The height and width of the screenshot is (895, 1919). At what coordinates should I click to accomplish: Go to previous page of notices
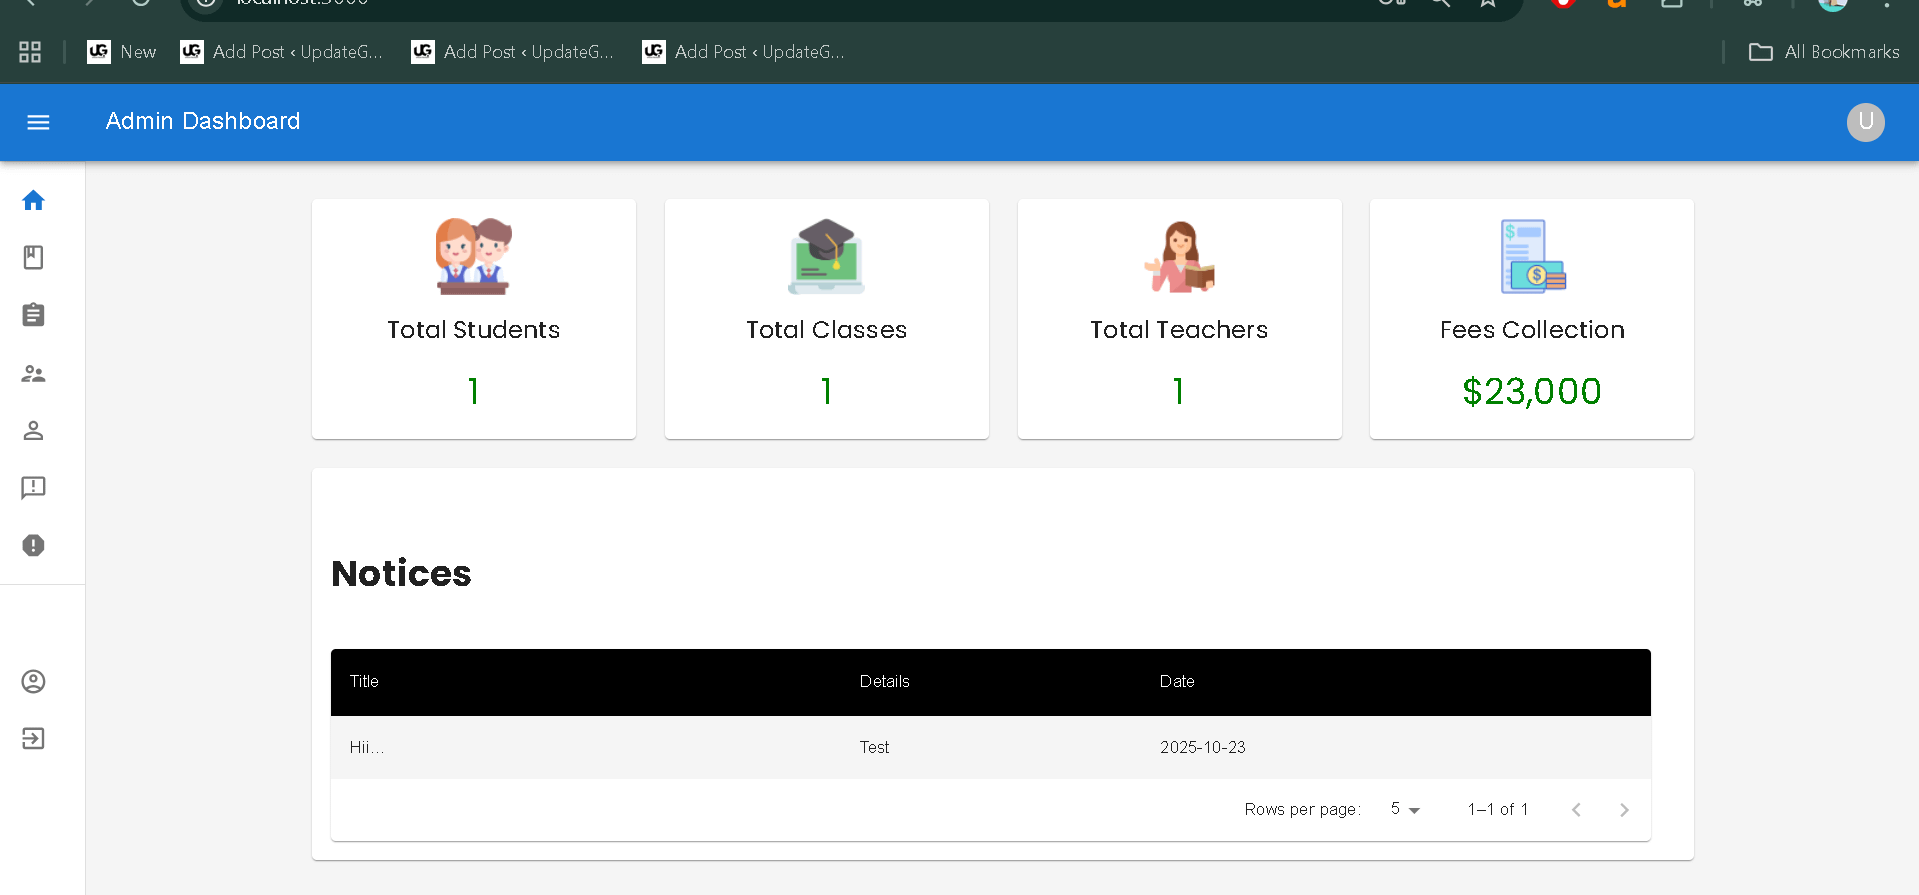pyautogui.click(x=1576, y=810)
